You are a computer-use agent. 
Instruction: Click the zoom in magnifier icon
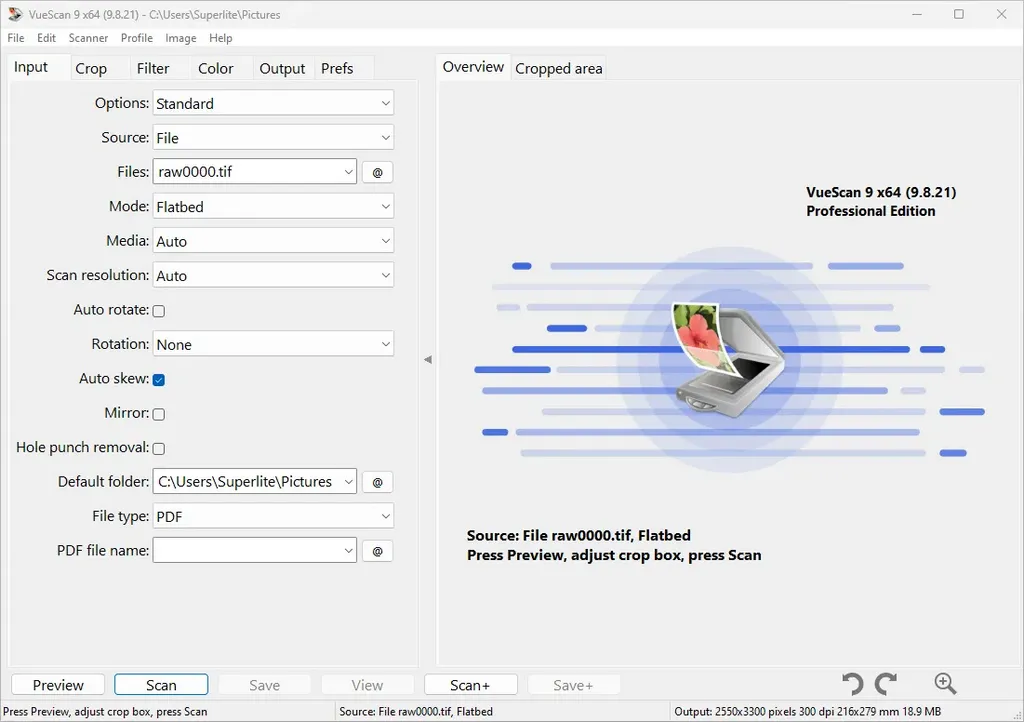tap(945, 683)
